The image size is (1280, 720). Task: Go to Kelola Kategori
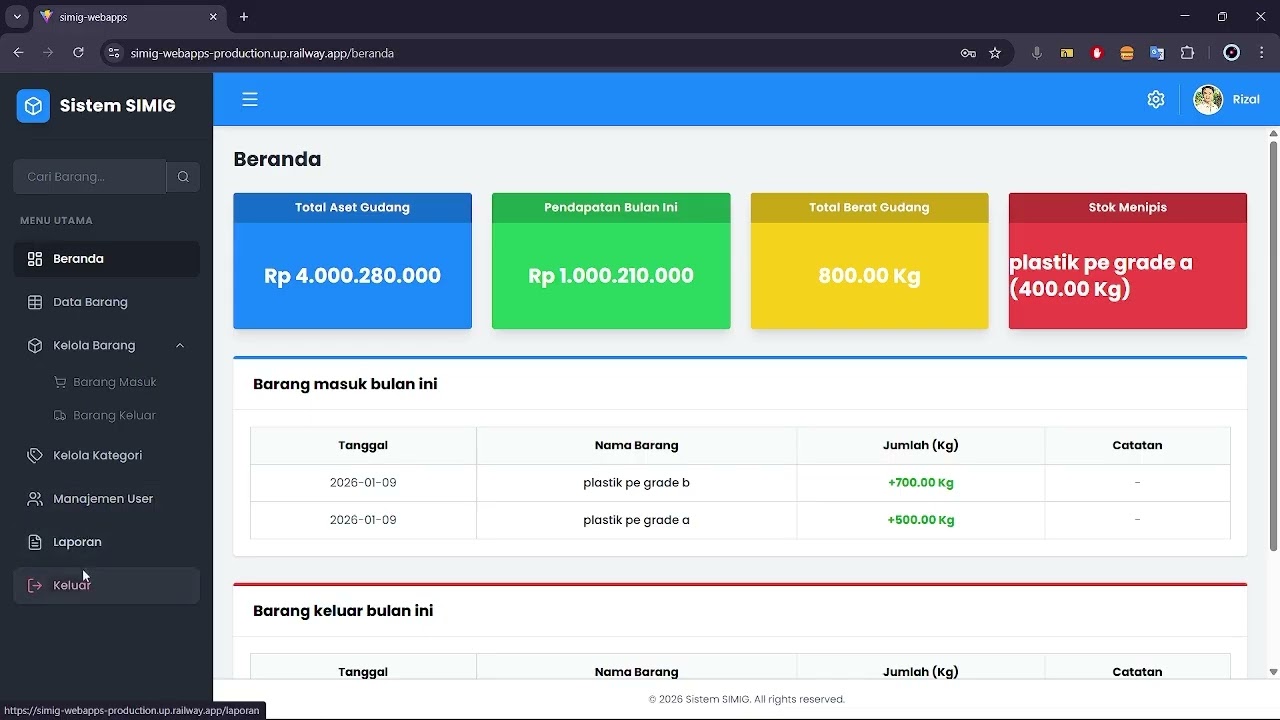106,455
